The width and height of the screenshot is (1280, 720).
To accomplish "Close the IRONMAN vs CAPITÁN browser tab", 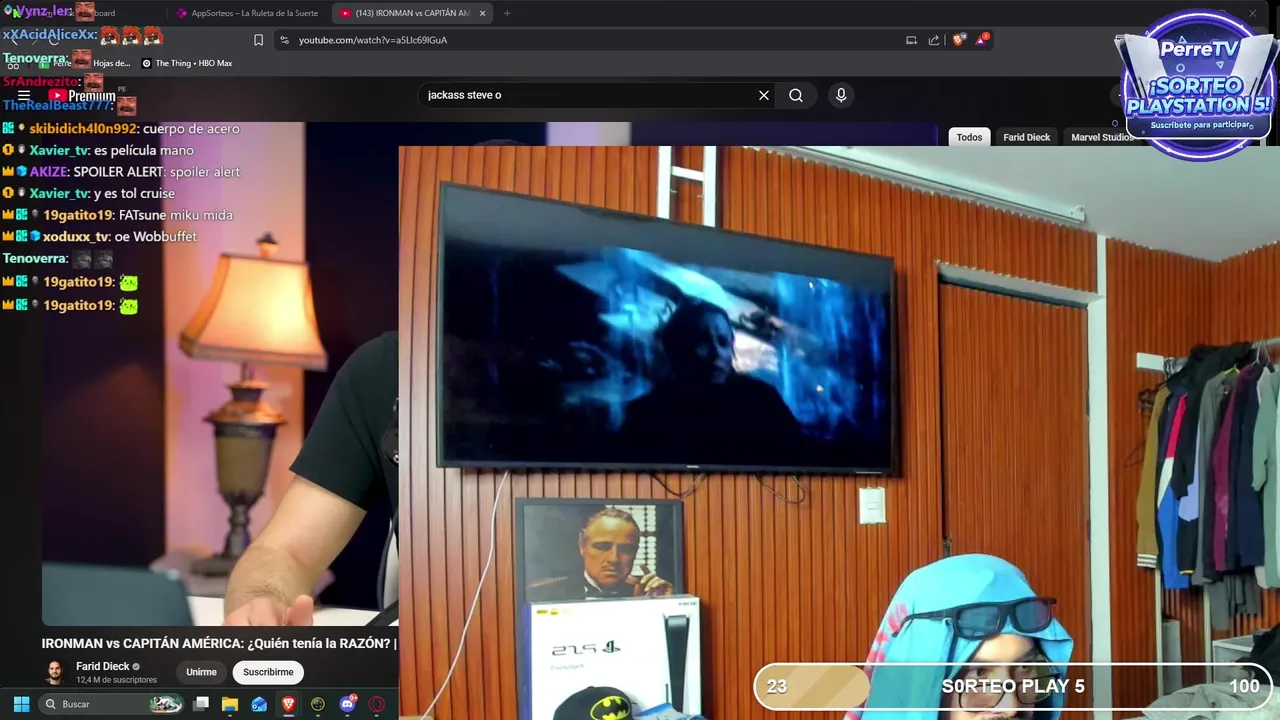I will [x=483, y=13].
